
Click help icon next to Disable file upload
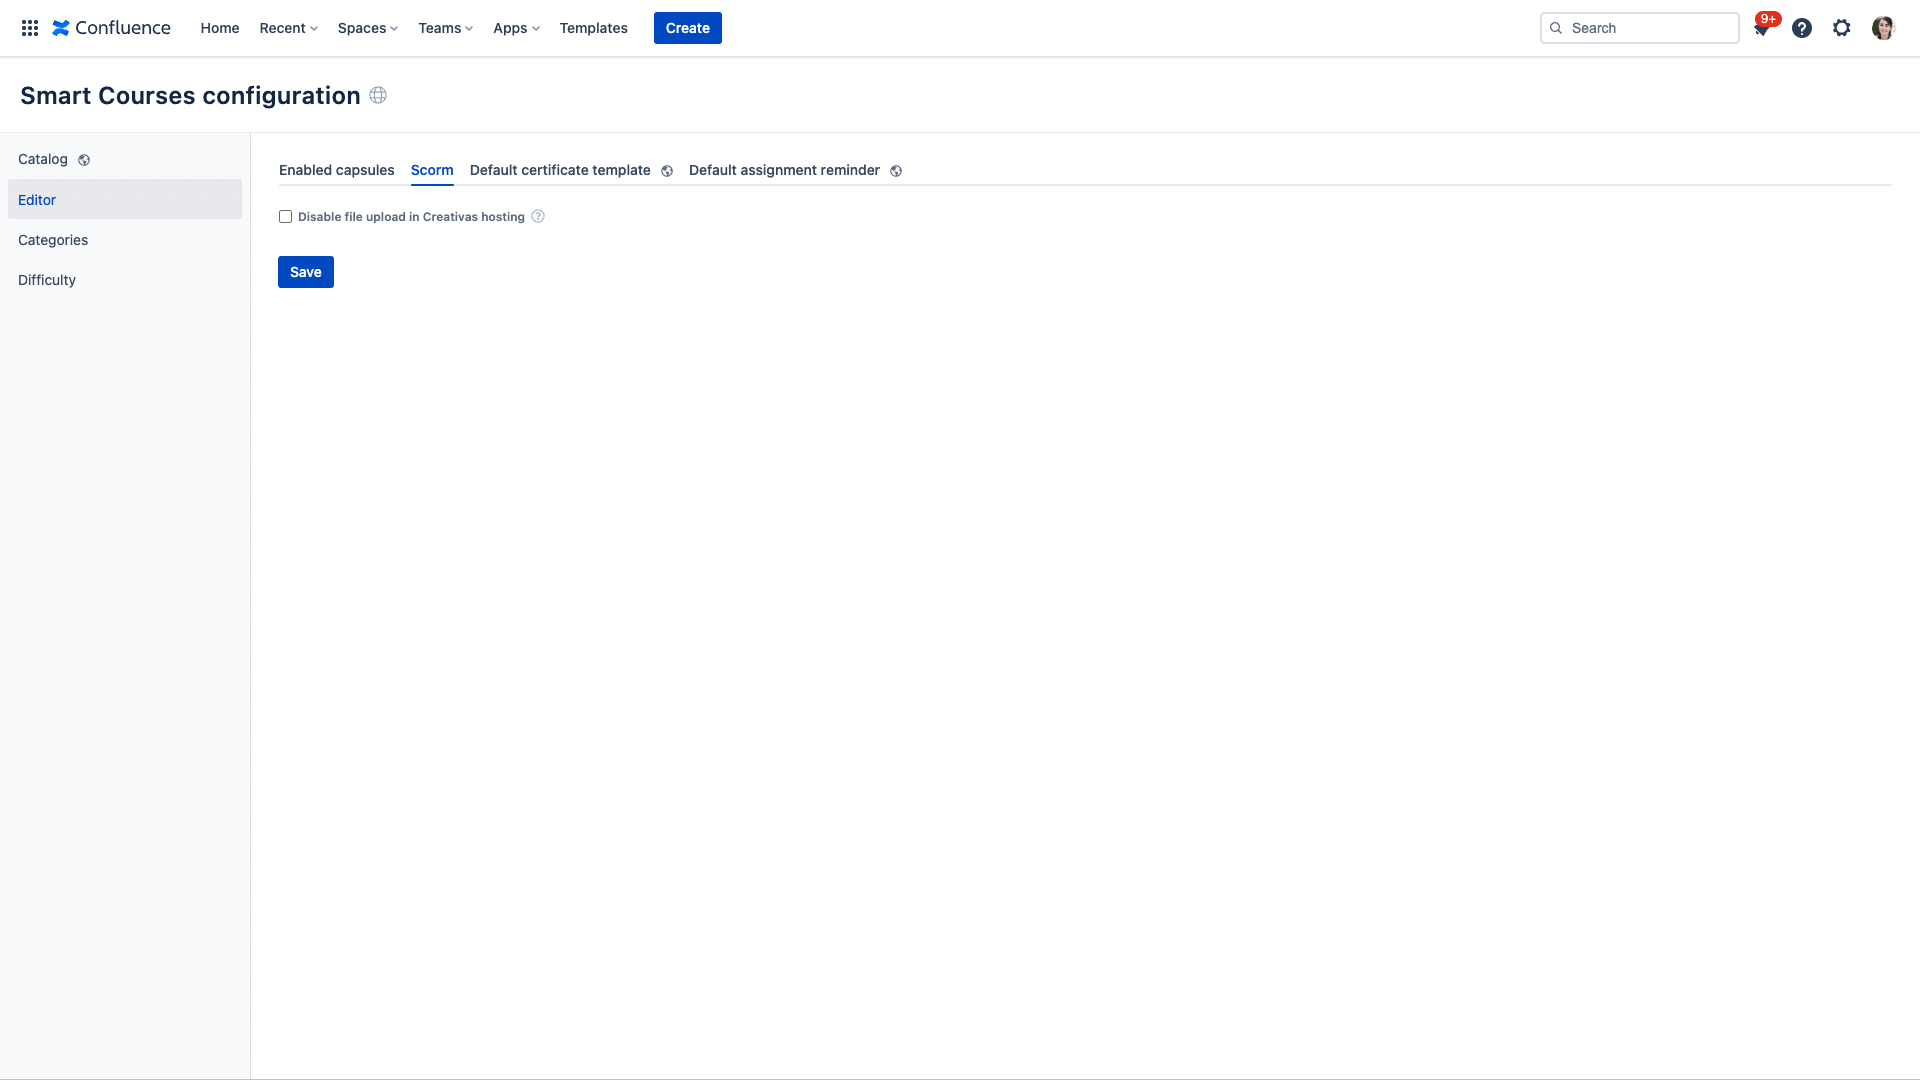(538, 216)
